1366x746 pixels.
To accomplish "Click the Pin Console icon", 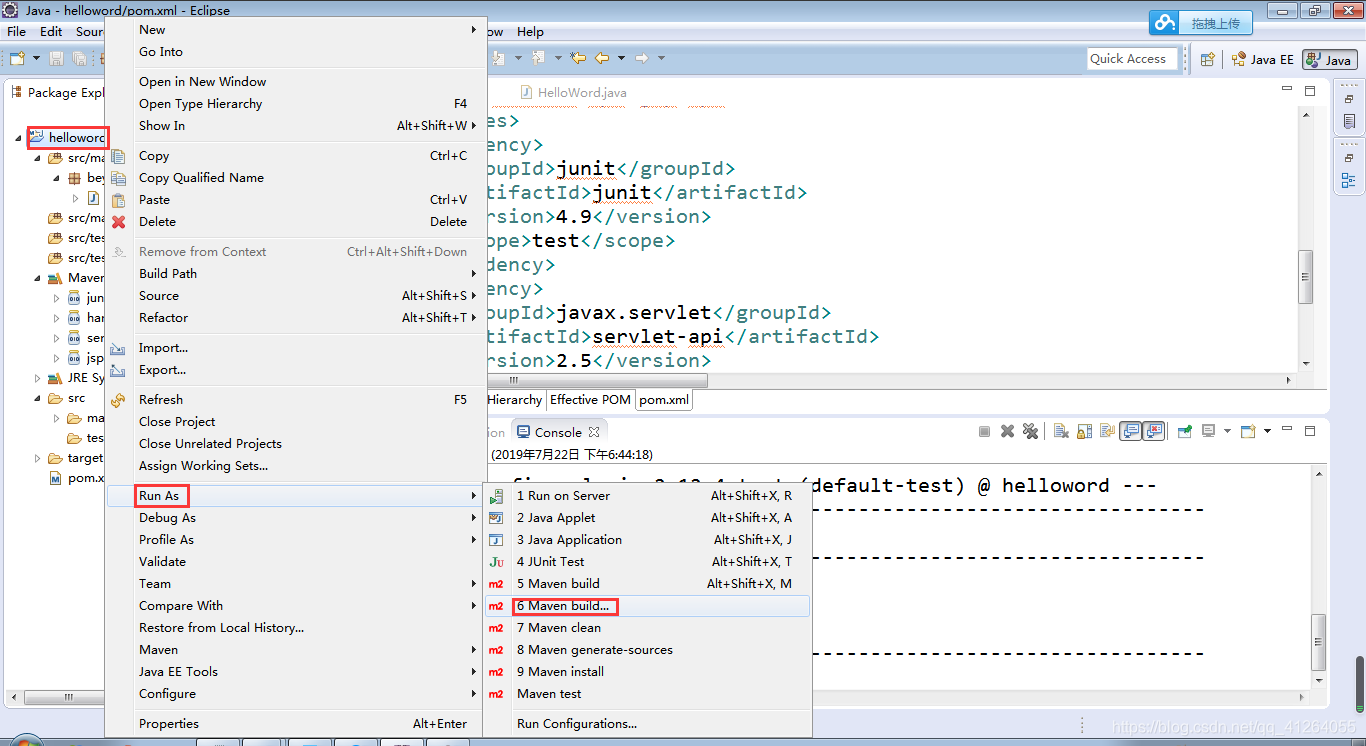I will 1185,431.
